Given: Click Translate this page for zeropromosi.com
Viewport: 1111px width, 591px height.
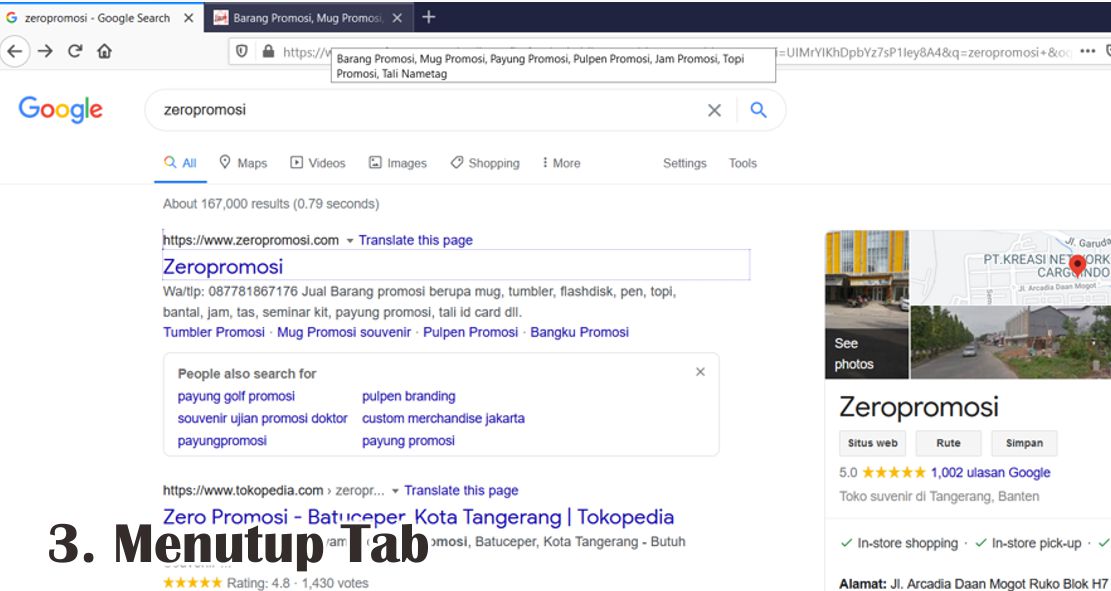Looking at the screenshot, I should click(x=415, y=240).
